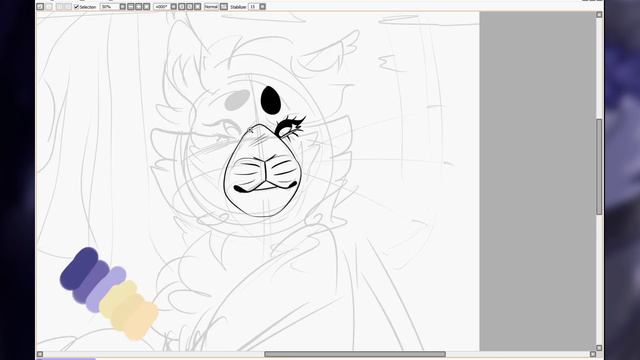
Task: Click the scroll down arrow on vertical scrollbar
Action: click(x=599, y=348)
